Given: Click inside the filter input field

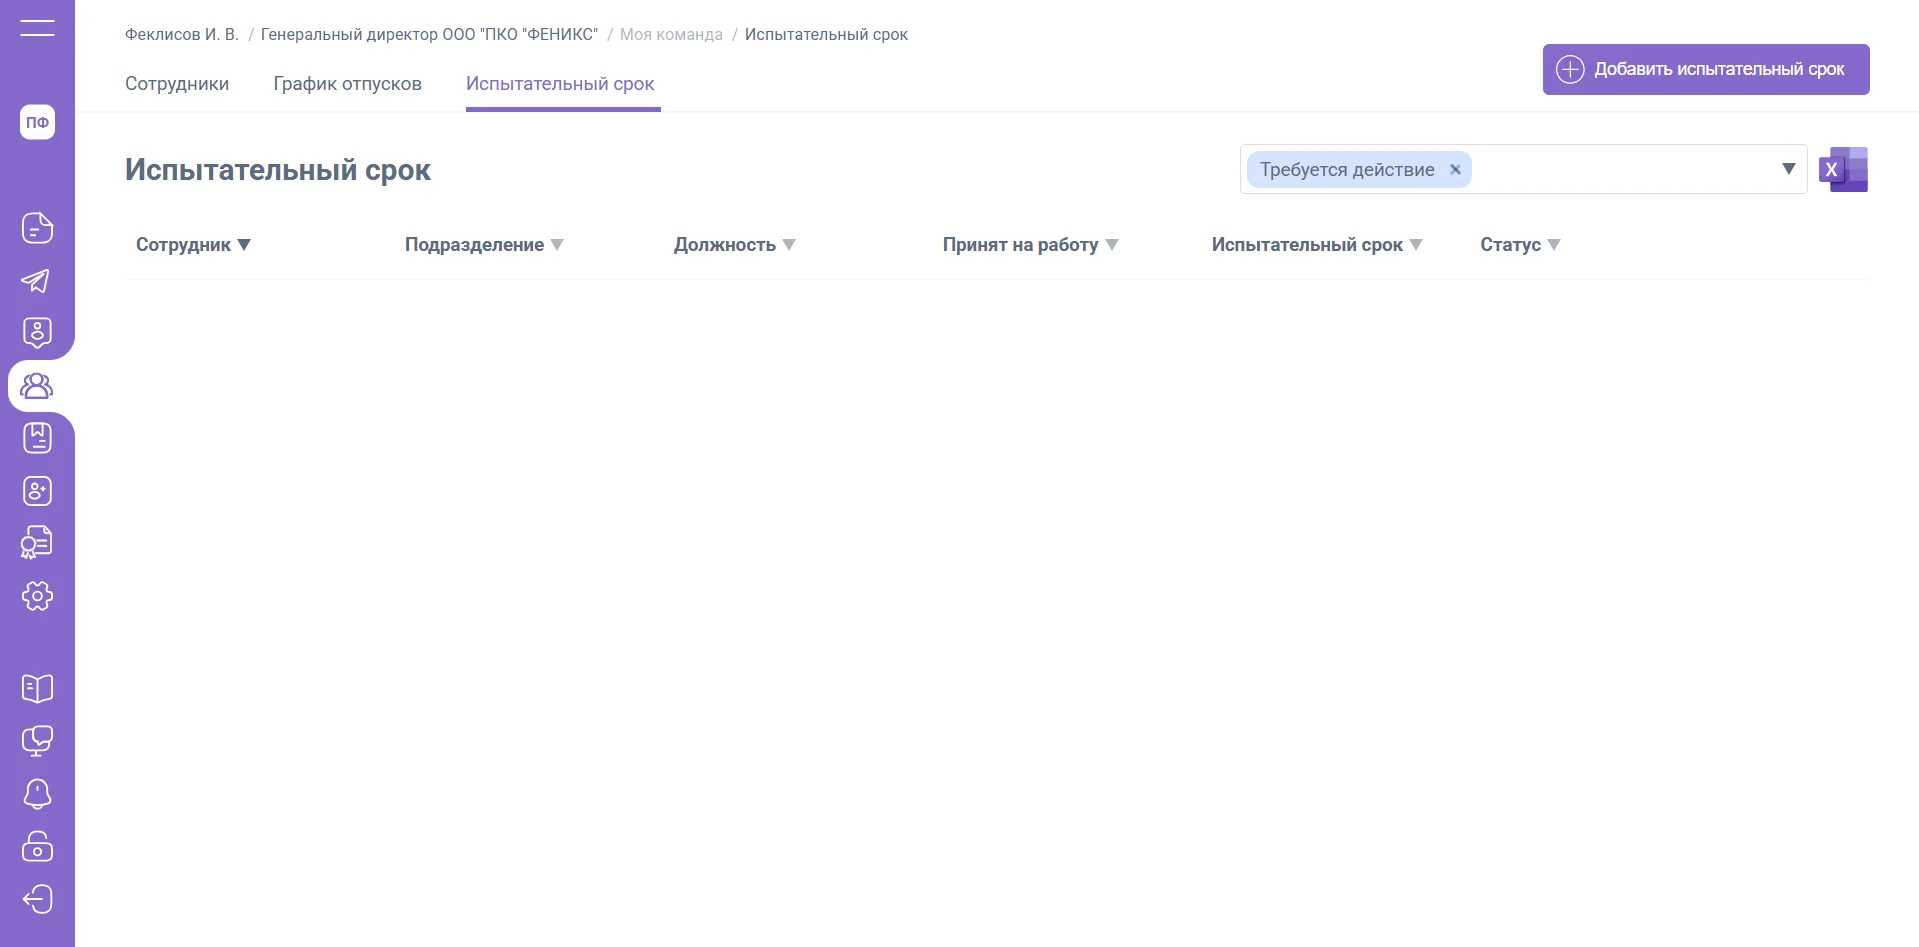Looking at the screenshot, I should [1620, 170].
